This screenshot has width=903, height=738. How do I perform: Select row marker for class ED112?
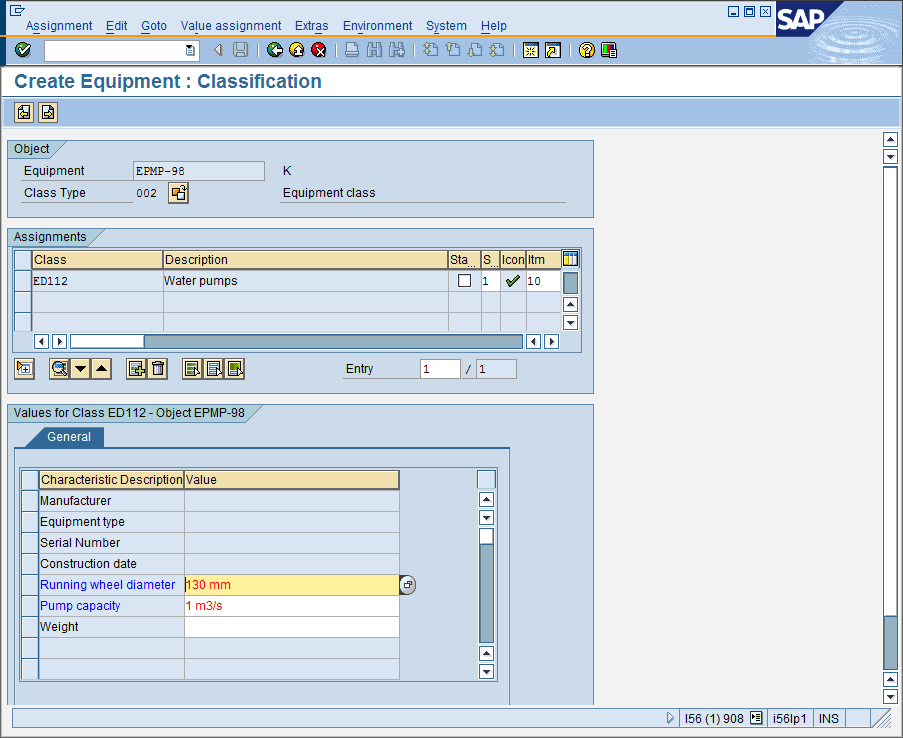pyautogui.click(x=22, y=281)
